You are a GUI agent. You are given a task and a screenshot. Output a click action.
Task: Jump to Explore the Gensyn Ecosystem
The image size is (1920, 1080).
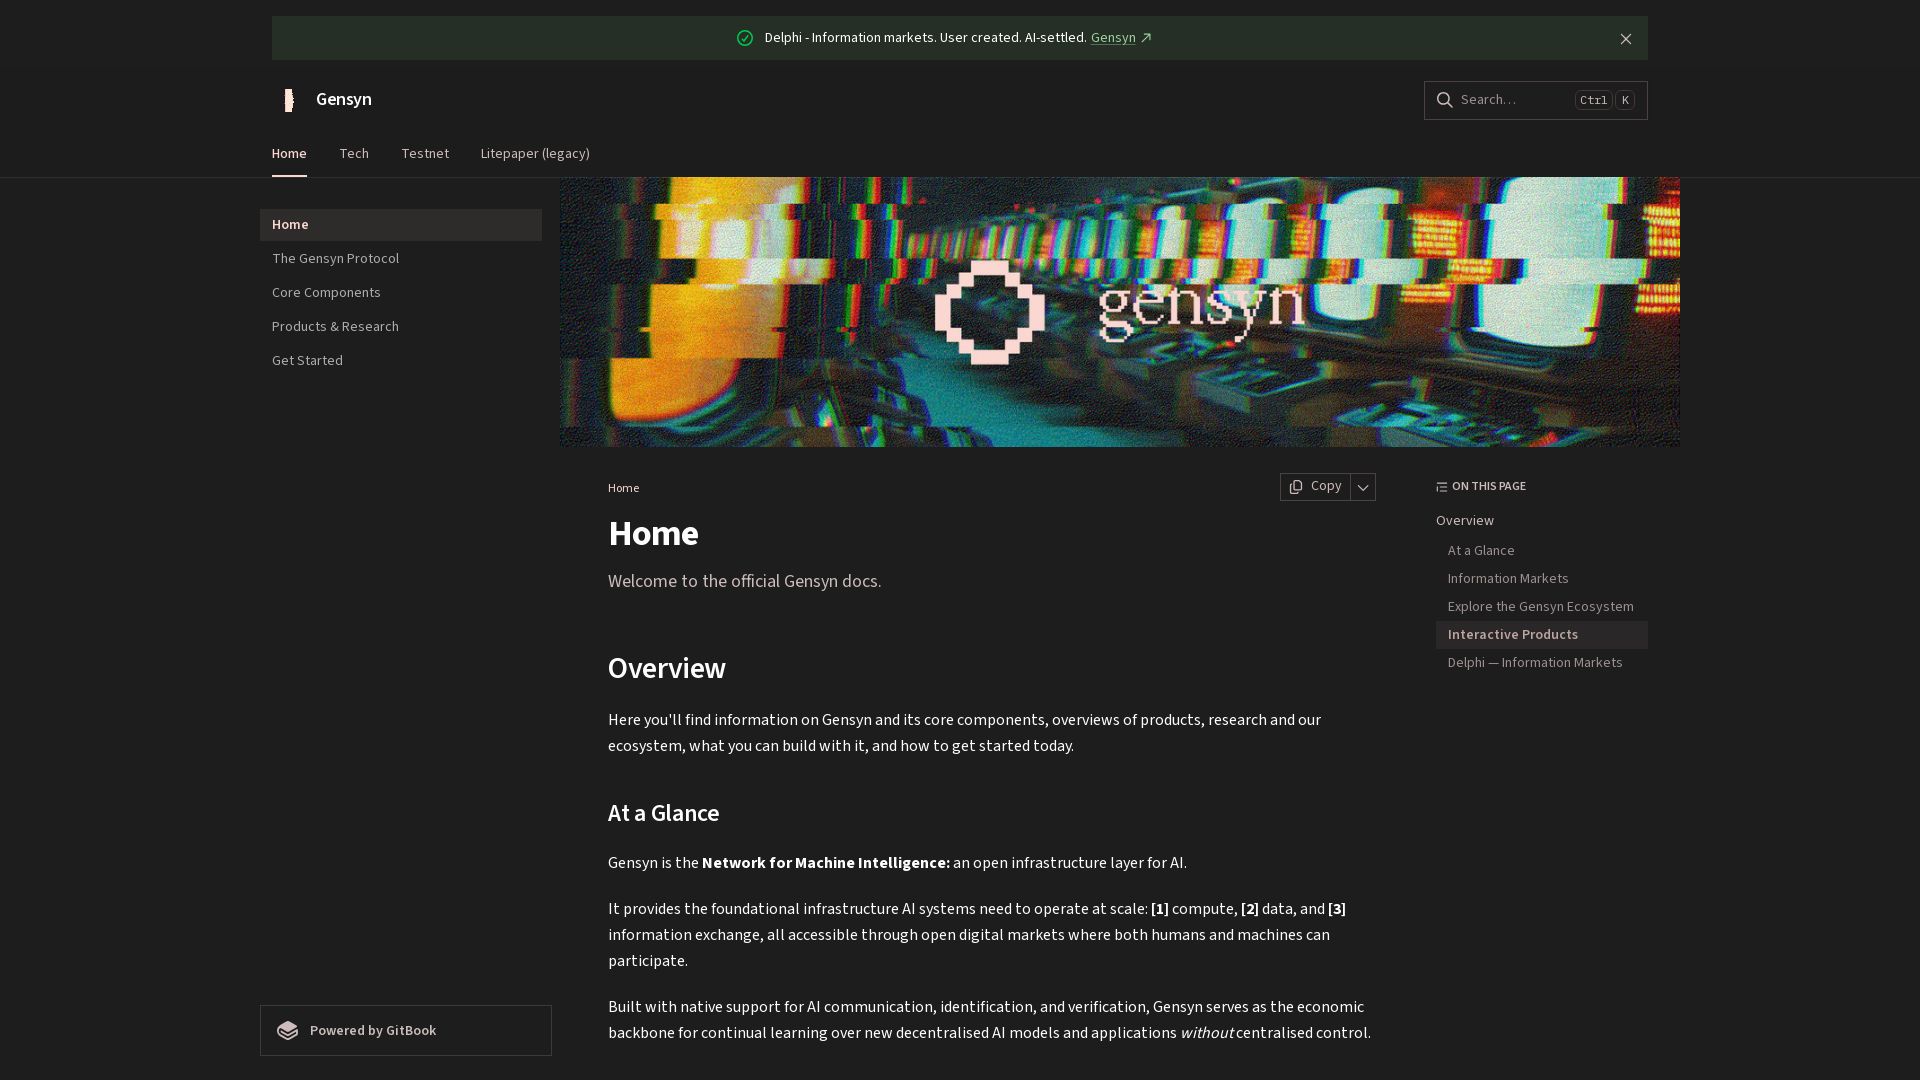click(1541, 607)
